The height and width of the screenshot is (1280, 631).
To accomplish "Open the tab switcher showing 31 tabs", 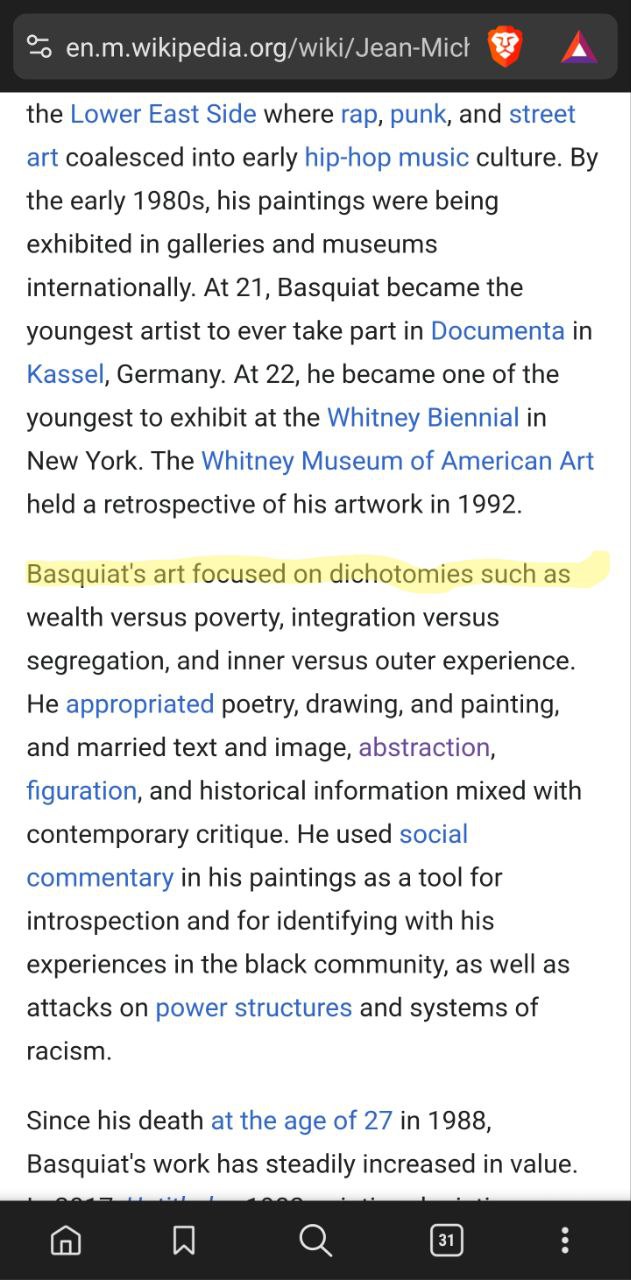I will click(446, 1240).
